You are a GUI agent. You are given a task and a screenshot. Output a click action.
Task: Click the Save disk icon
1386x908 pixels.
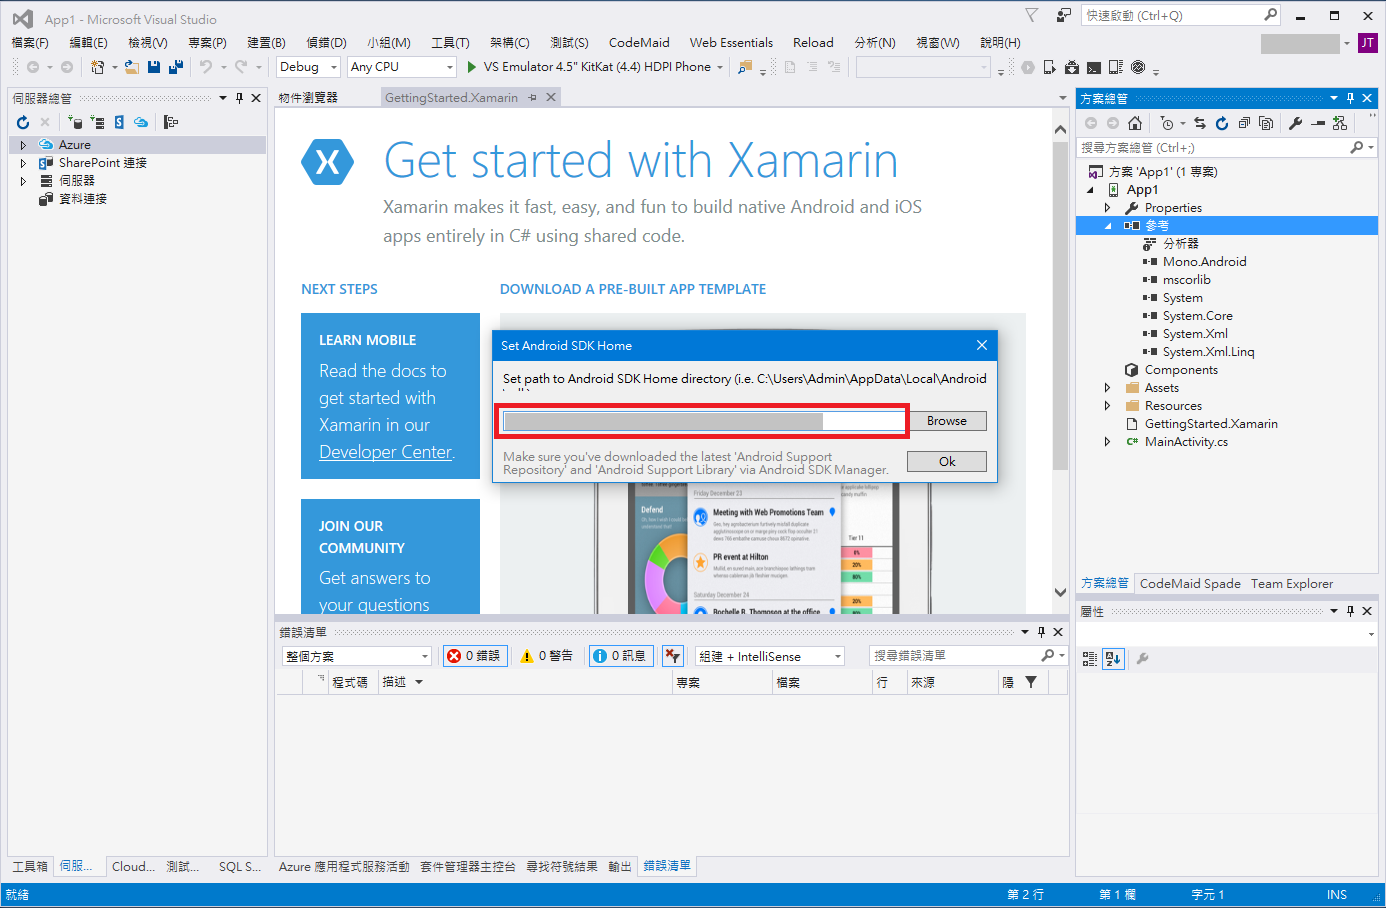coord(154,67)
